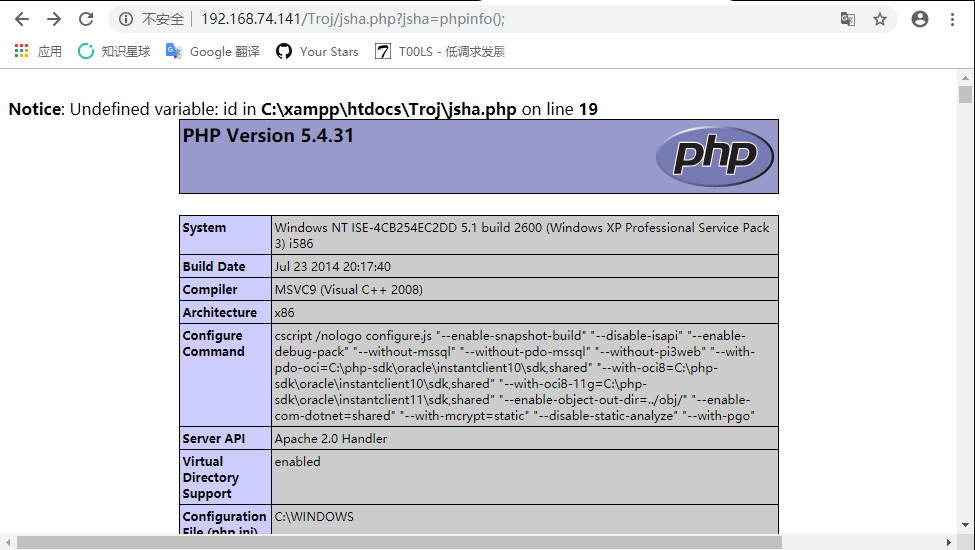Click the horizontal scrollbar right arrow

pyautogui.click(x=951, y=542)
